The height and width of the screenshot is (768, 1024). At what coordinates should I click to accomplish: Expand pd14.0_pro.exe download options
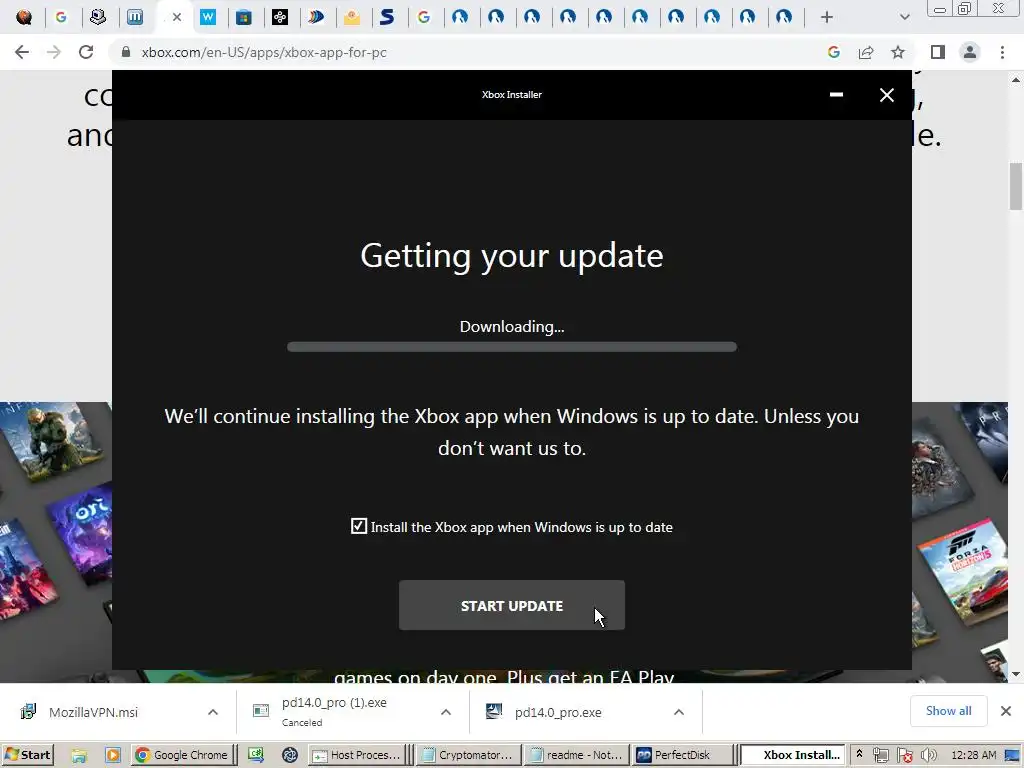tap(679, 712)
